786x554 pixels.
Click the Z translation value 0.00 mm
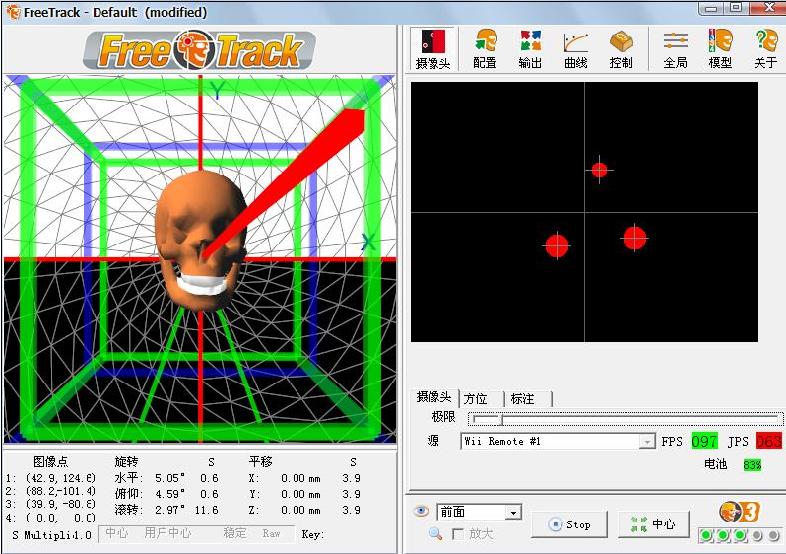[301, 510]
